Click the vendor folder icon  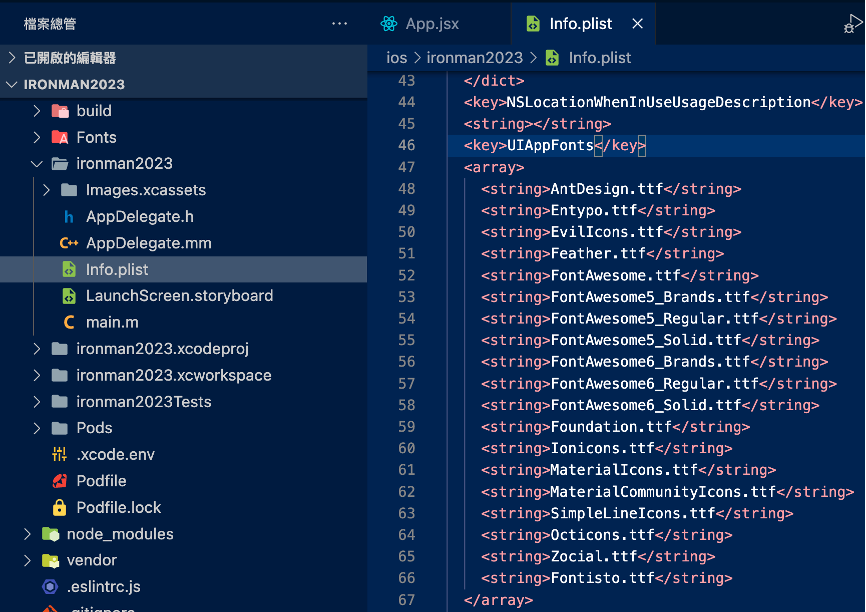[x=50, y=561]
